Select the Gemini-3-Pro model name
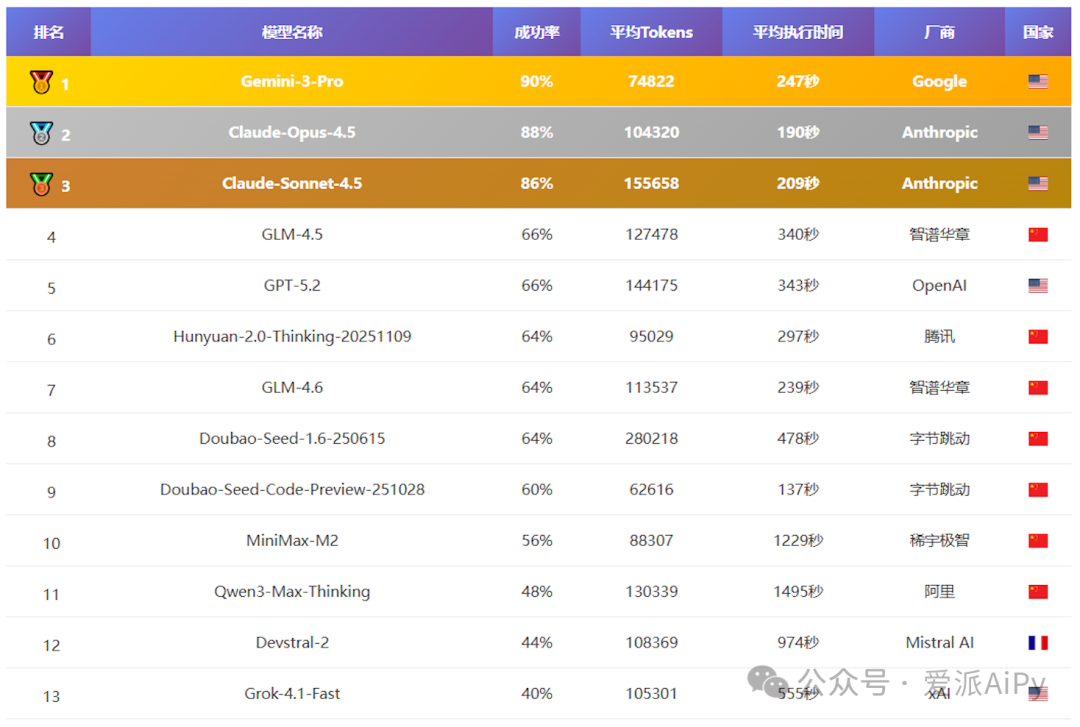The width and height of the screenshot is (1080, 727). 292,81
